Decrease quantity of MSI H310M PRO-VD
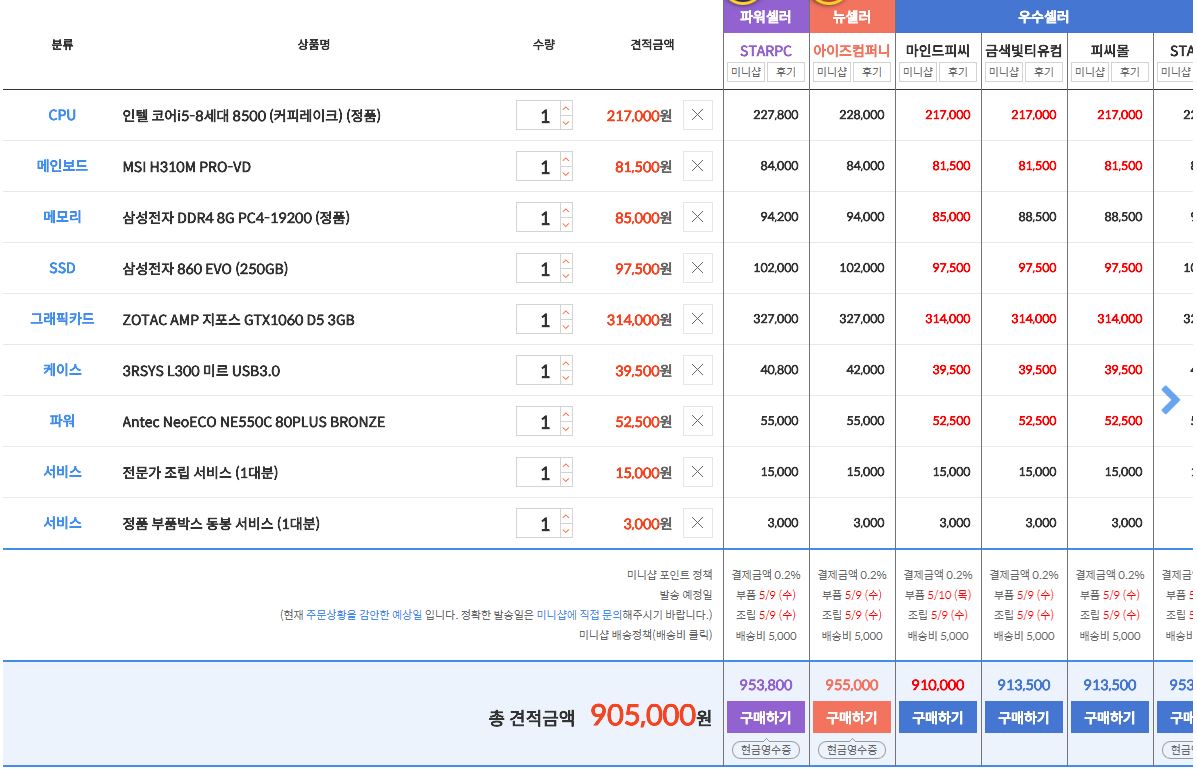This screenshot has width=1197, height=774. coord(566,173)
